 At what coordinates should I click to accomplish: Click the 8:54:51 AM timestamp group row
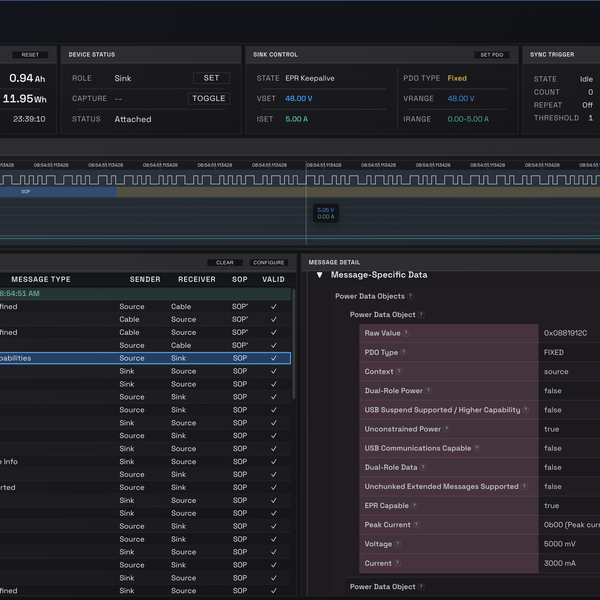pos(145,293)
